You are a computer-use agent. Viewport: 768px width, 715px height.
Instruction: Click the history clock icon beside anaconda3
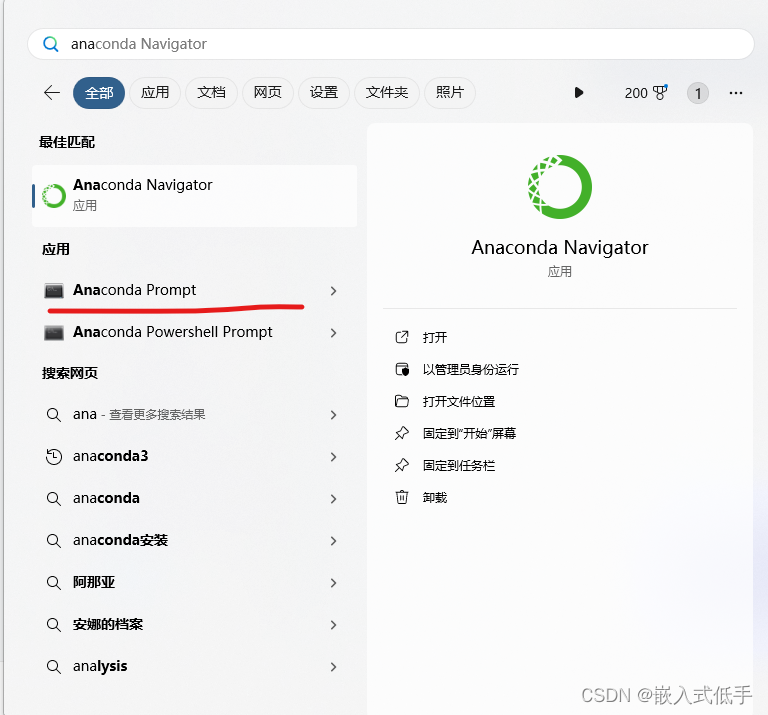[x=53, y=456]
